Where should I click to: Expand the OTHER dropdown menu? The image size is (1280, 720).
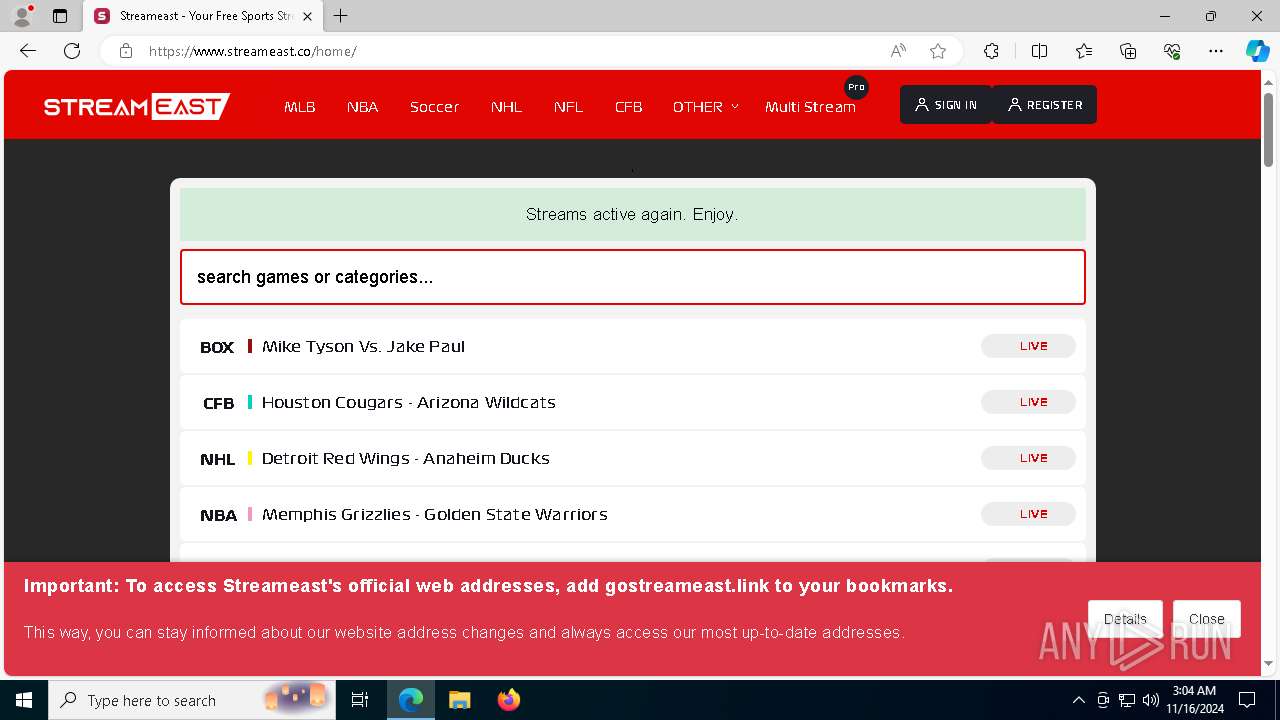705,106
